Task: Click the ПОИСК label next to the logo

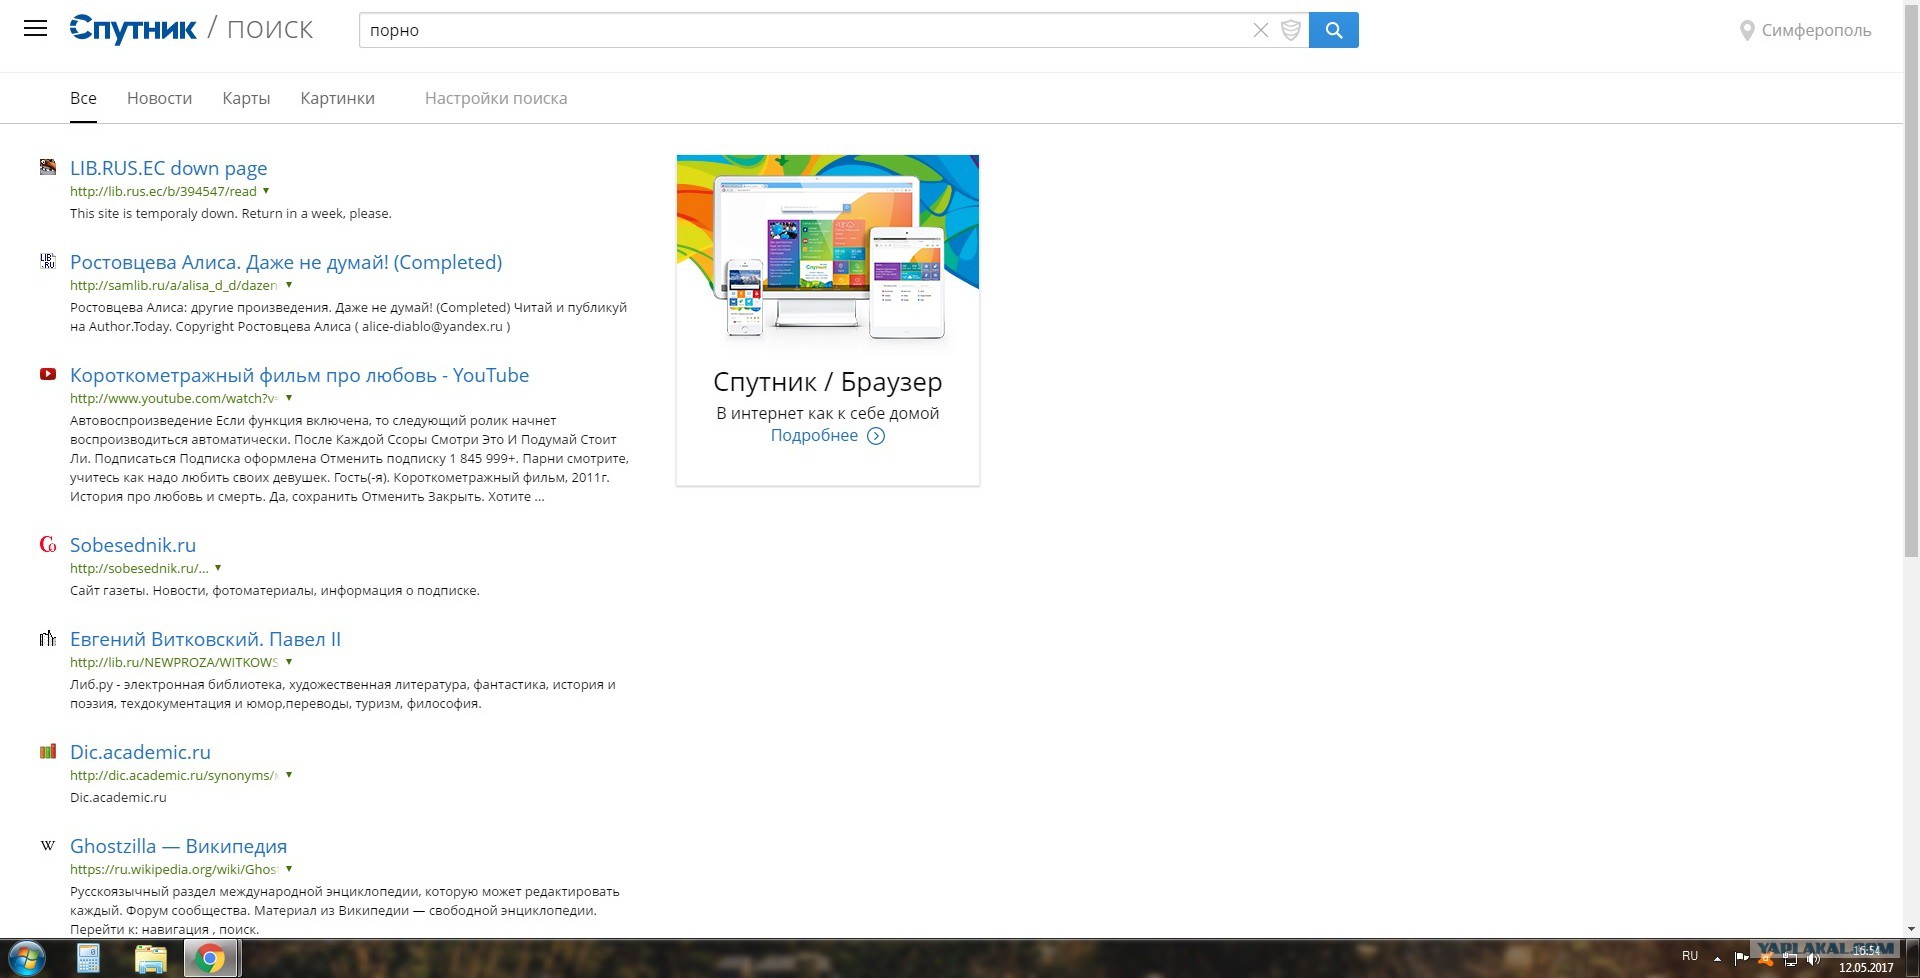Action: pos(270,30)
